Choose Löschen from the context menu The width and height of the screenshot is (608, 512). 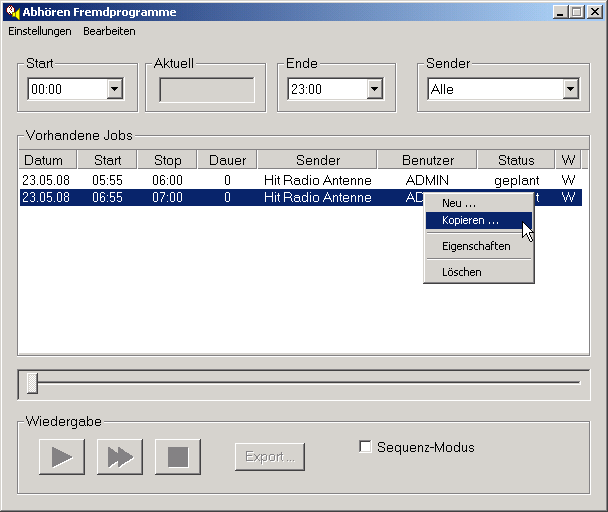coord(462,272)
